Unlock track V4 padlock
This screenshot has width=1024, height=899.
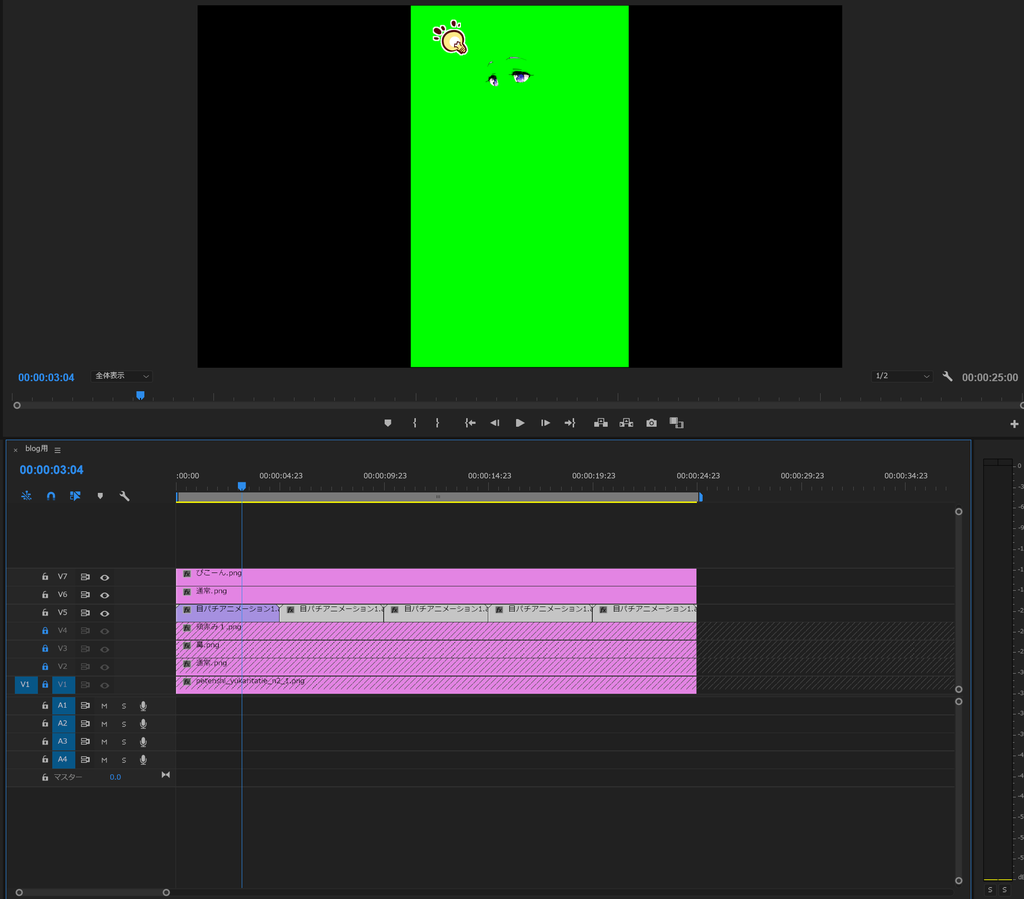tap(45, 631)
